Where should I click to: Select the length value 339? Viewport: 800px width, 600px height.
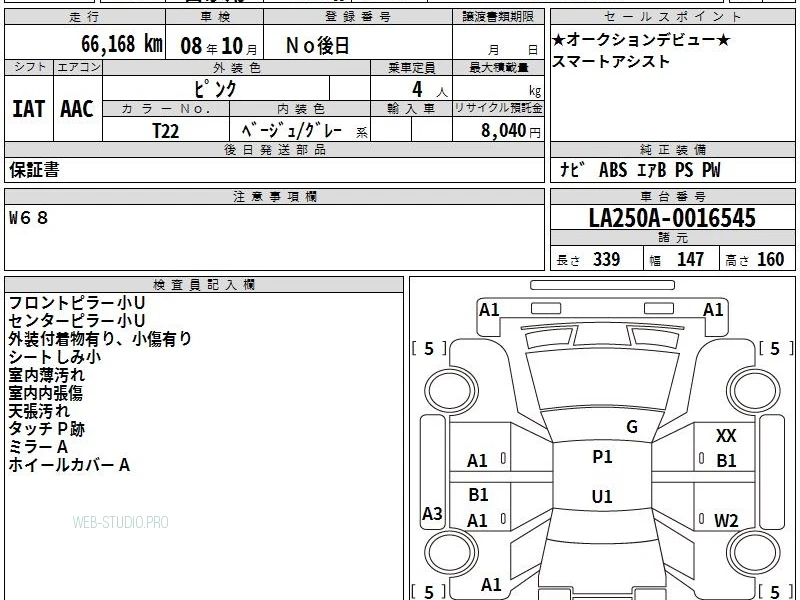coord(607,260)
